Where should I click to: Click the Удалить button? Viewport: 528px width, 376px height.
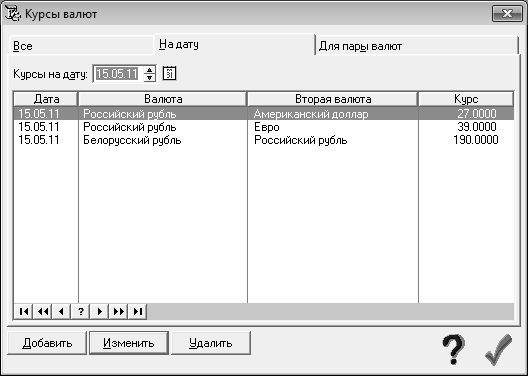tap(211, 343)
